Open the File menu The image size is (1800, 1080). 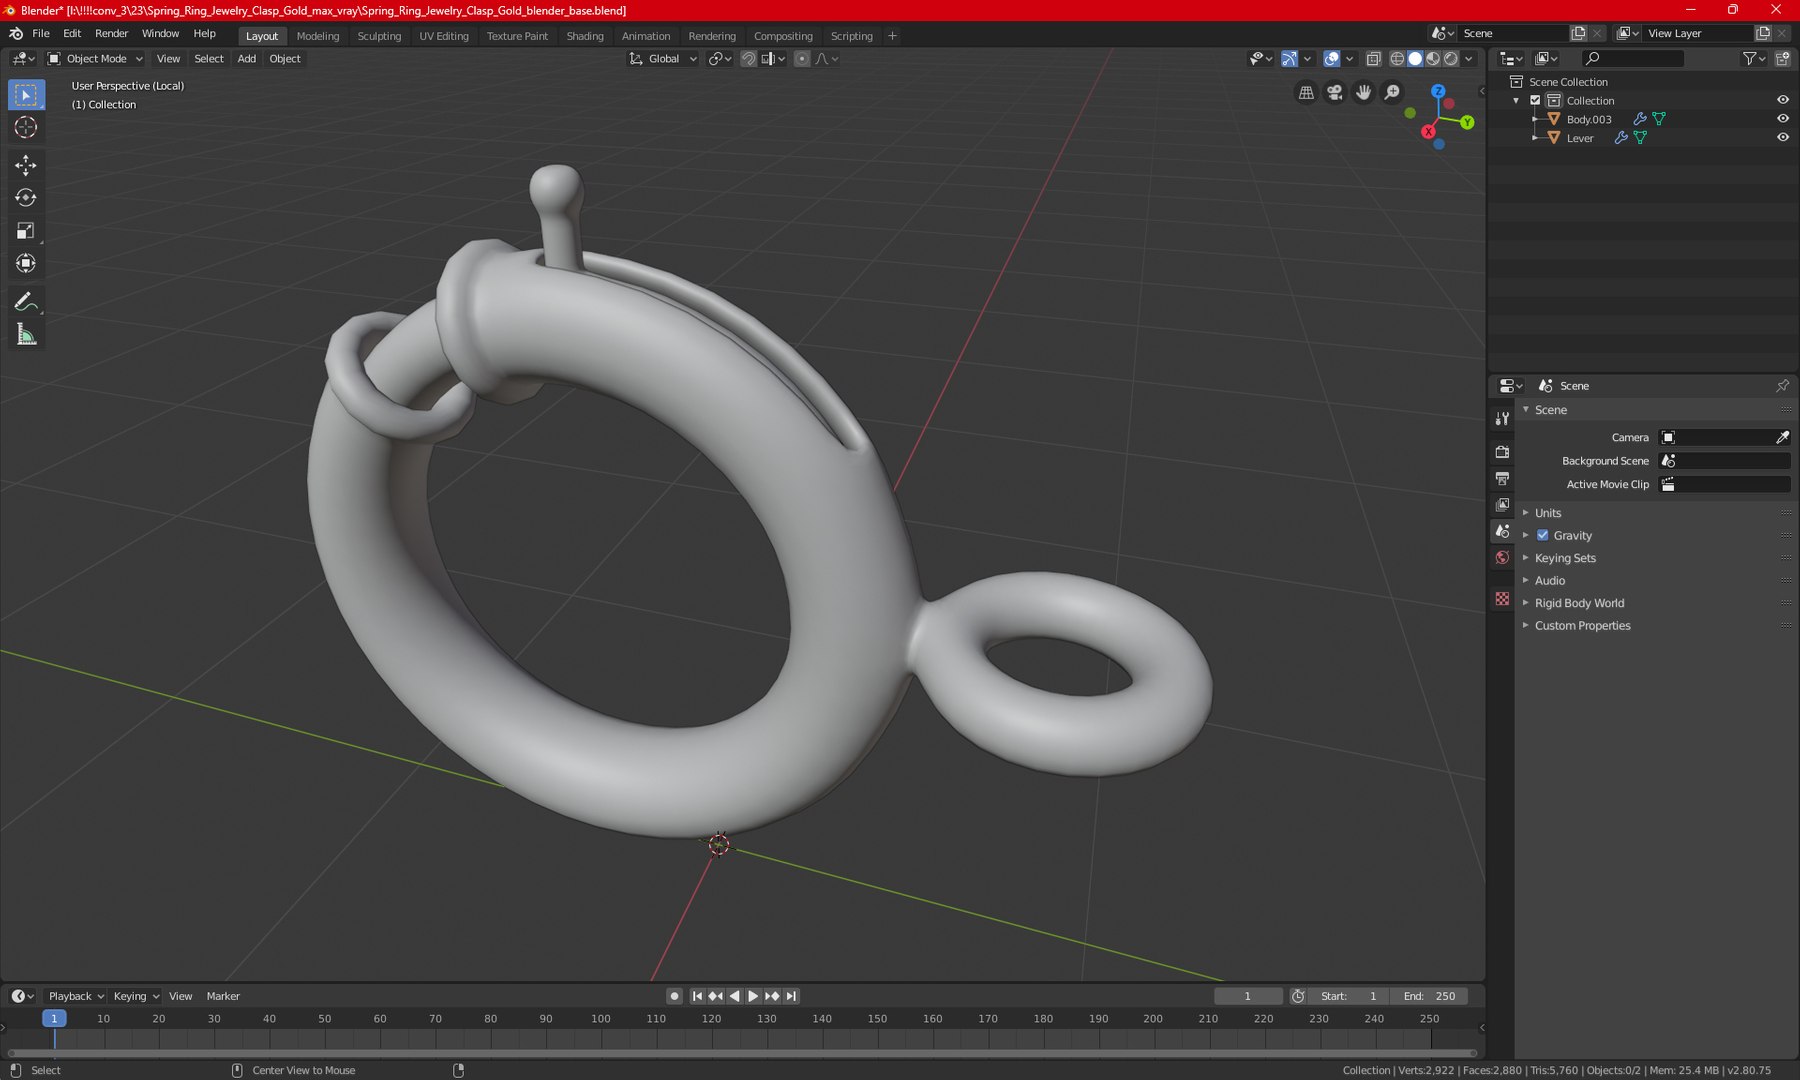pos(41,34)
